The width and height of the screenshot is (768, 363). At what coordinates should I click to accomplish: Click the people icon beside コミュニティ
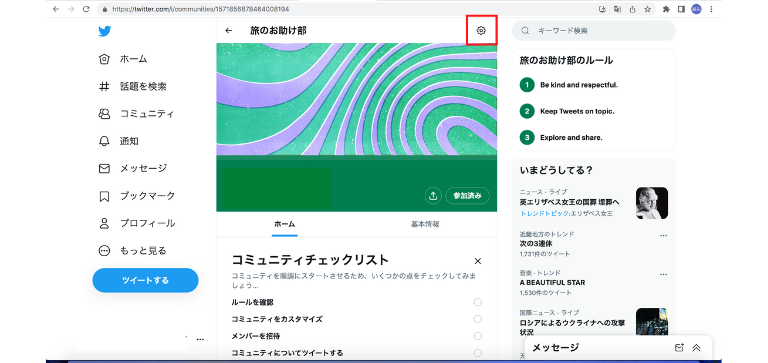tap(104, 114)
